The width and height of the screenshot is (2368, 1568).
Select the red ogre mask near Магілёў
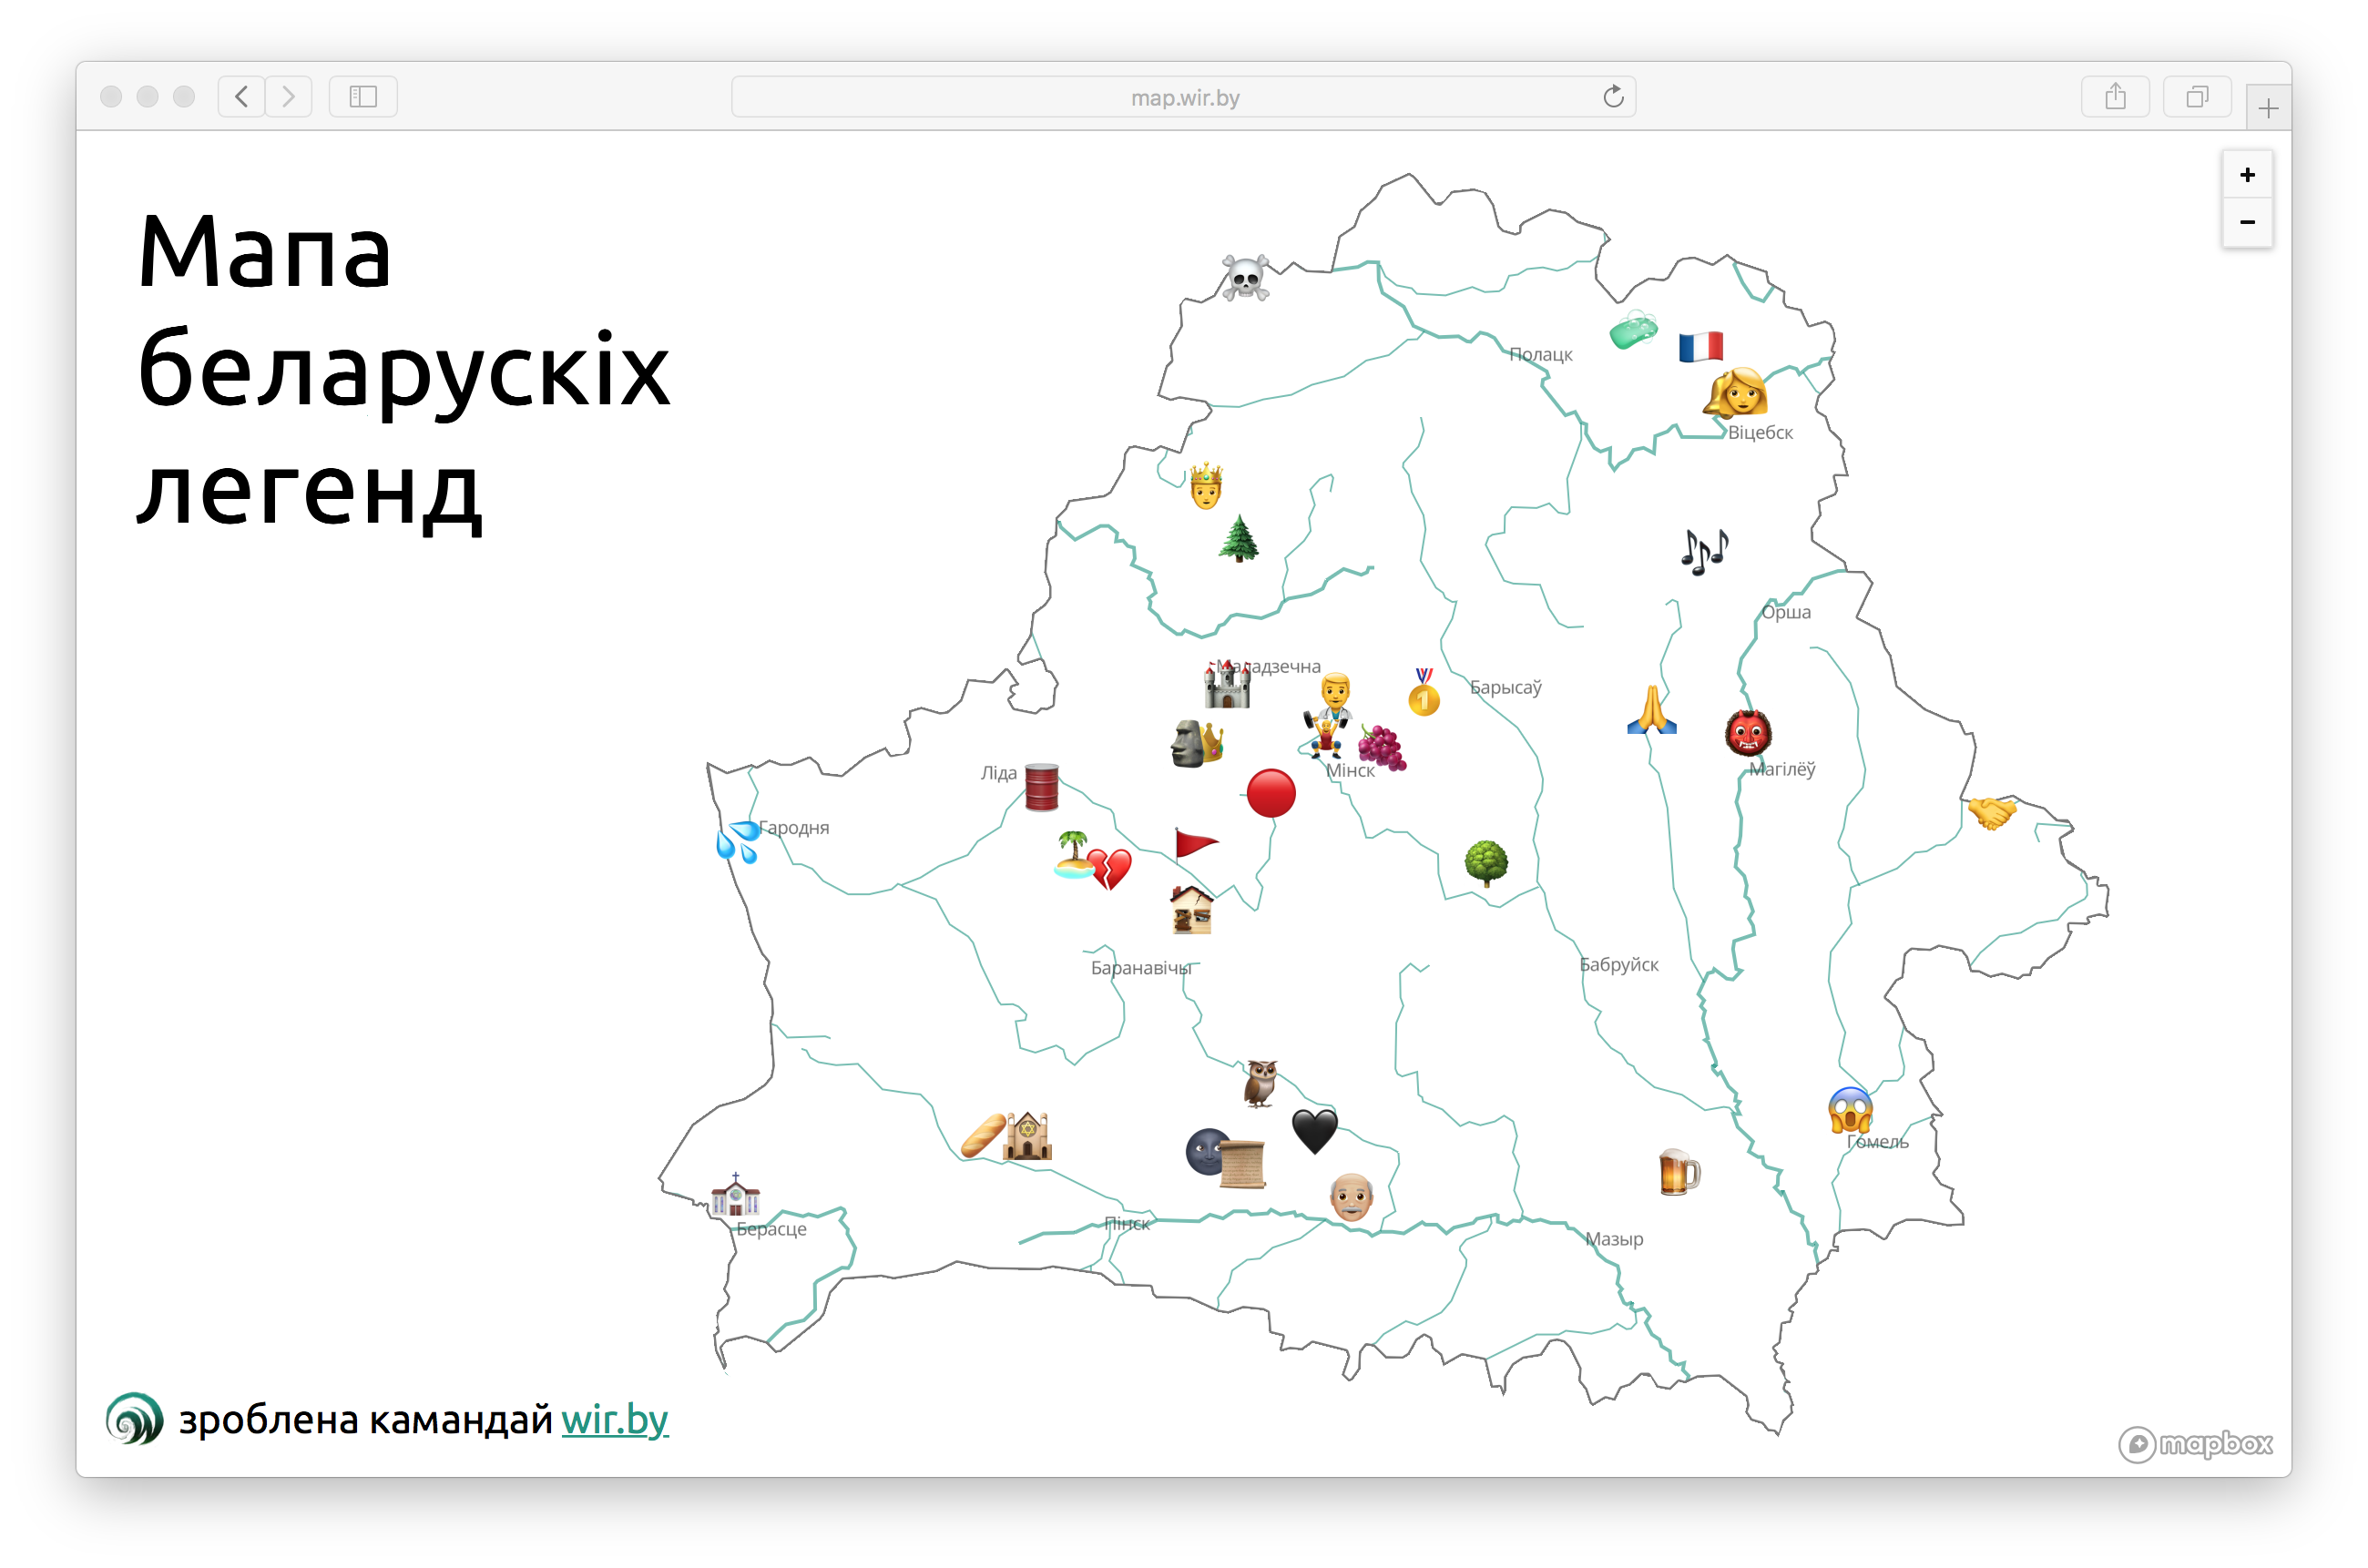pyautogui.click(x=1748, y=733)
